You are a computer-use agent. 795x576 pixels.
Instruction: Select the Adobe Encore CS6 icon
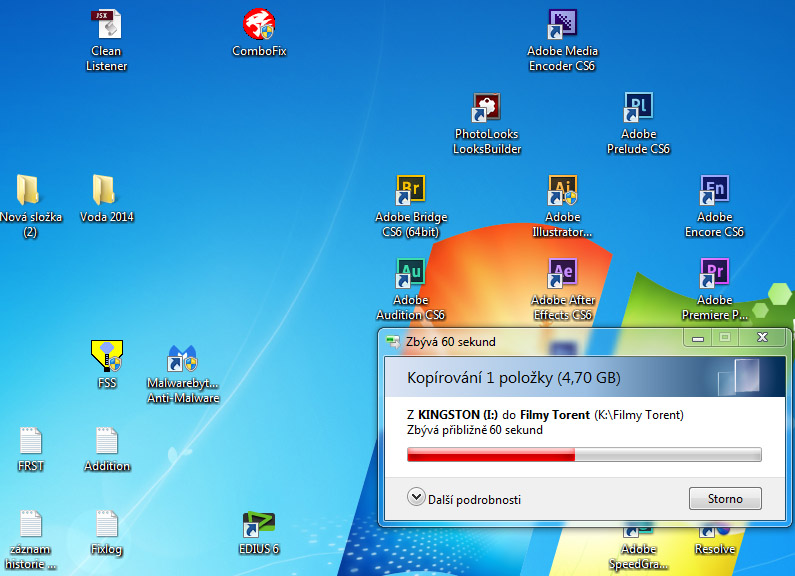pyautogui.click(x=714, y=190)
